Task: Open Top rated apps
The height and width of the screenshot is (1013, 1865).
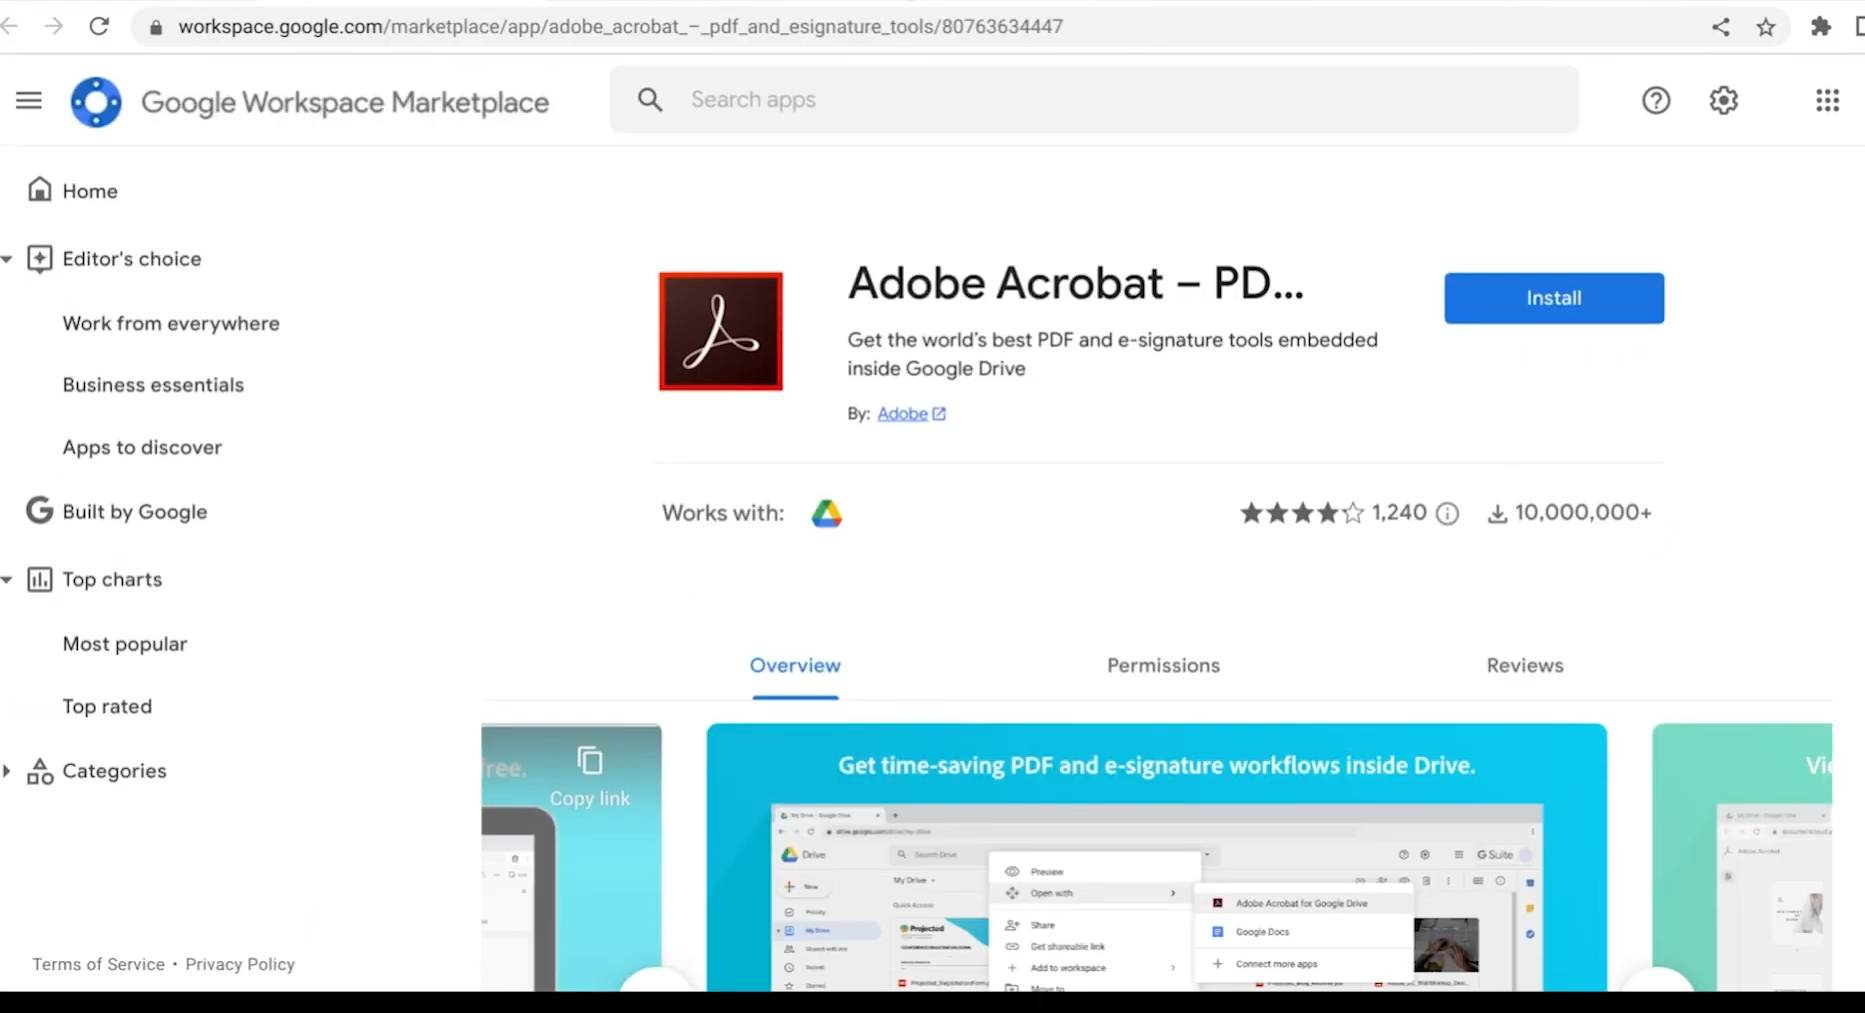Action: pyautogui.click(x=107, y=706)
